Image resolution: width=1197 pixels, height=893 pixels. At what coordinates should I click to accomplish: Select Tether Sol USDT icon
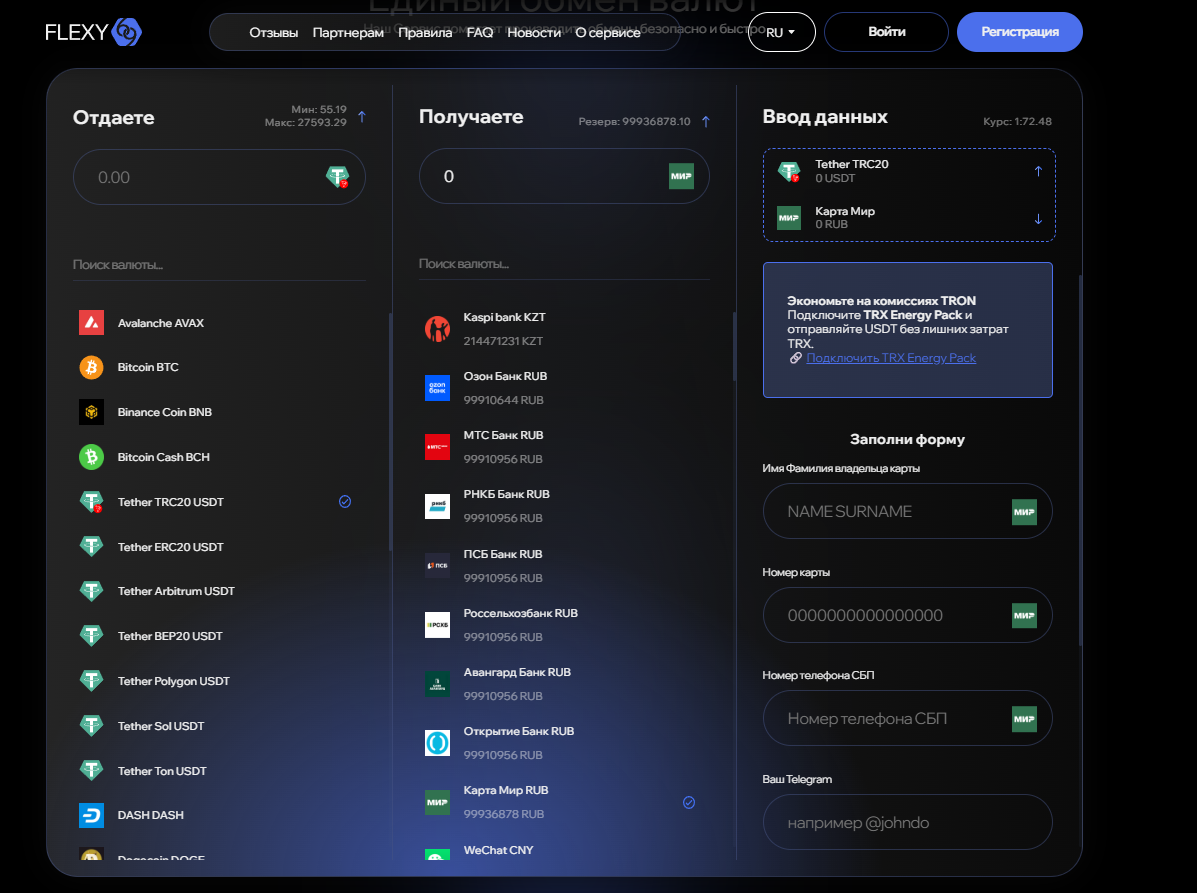tap(92, 726)
